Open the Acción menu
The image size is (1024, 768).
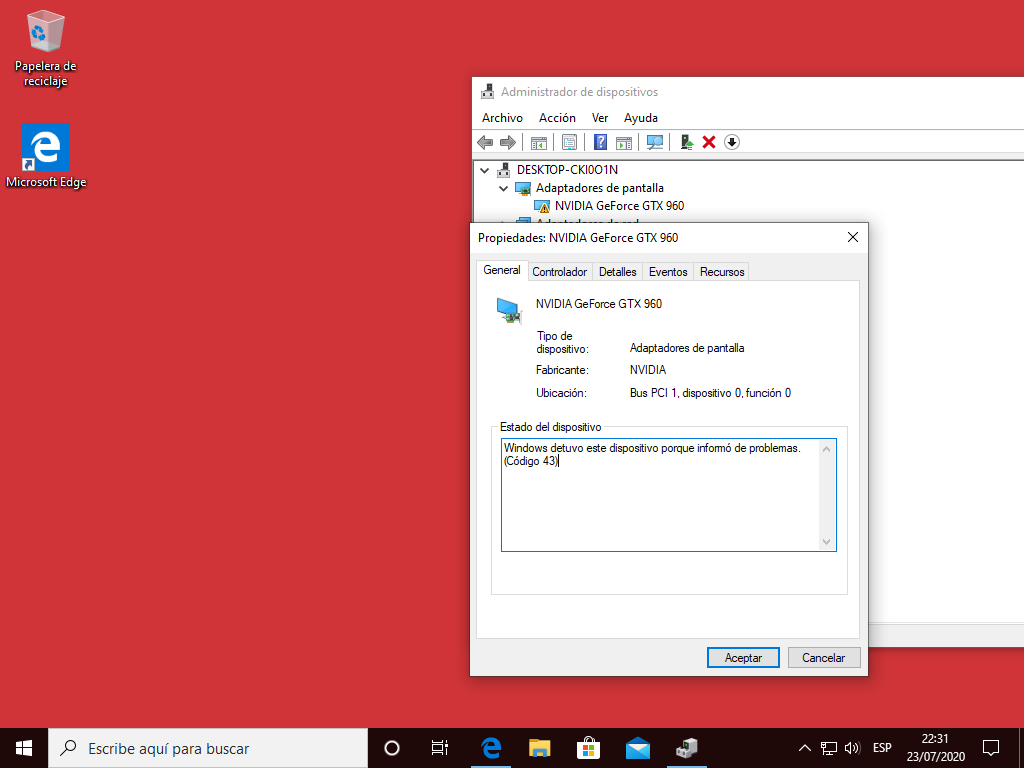[557, 118]
